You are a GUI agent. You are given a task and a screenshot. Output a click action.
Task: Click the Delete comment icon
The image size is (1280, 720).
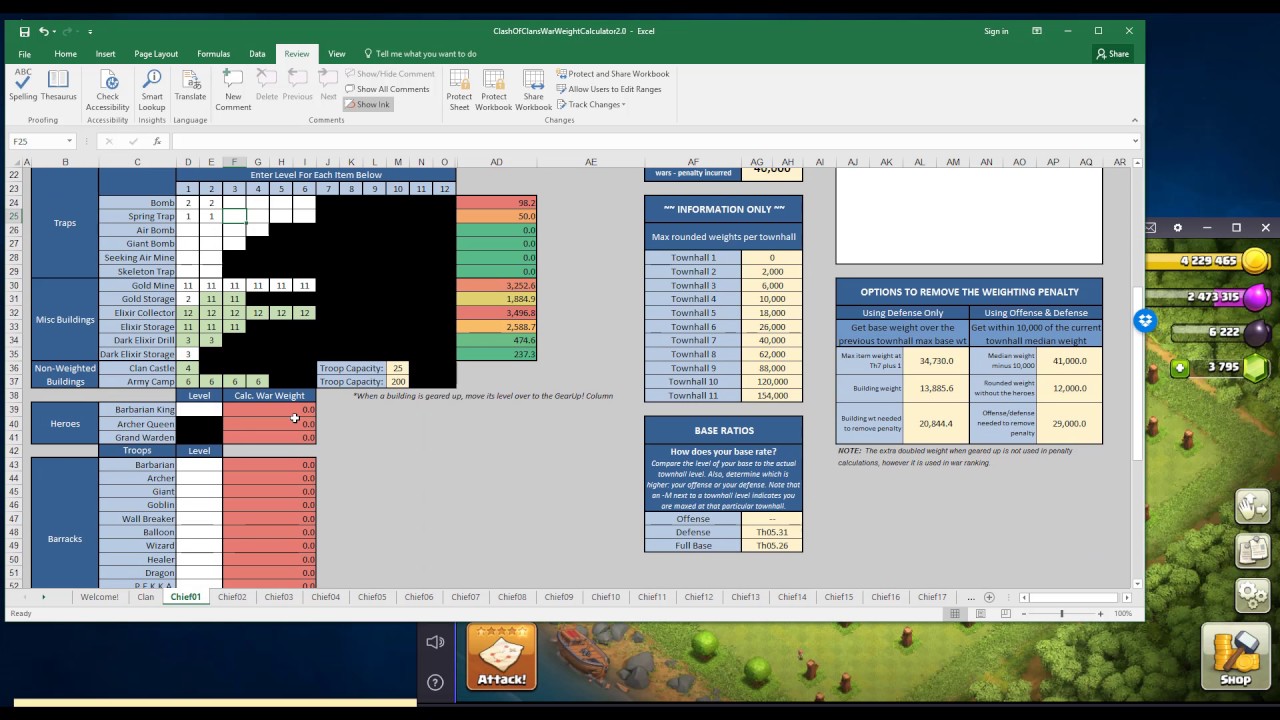click(x=266, y=86)
